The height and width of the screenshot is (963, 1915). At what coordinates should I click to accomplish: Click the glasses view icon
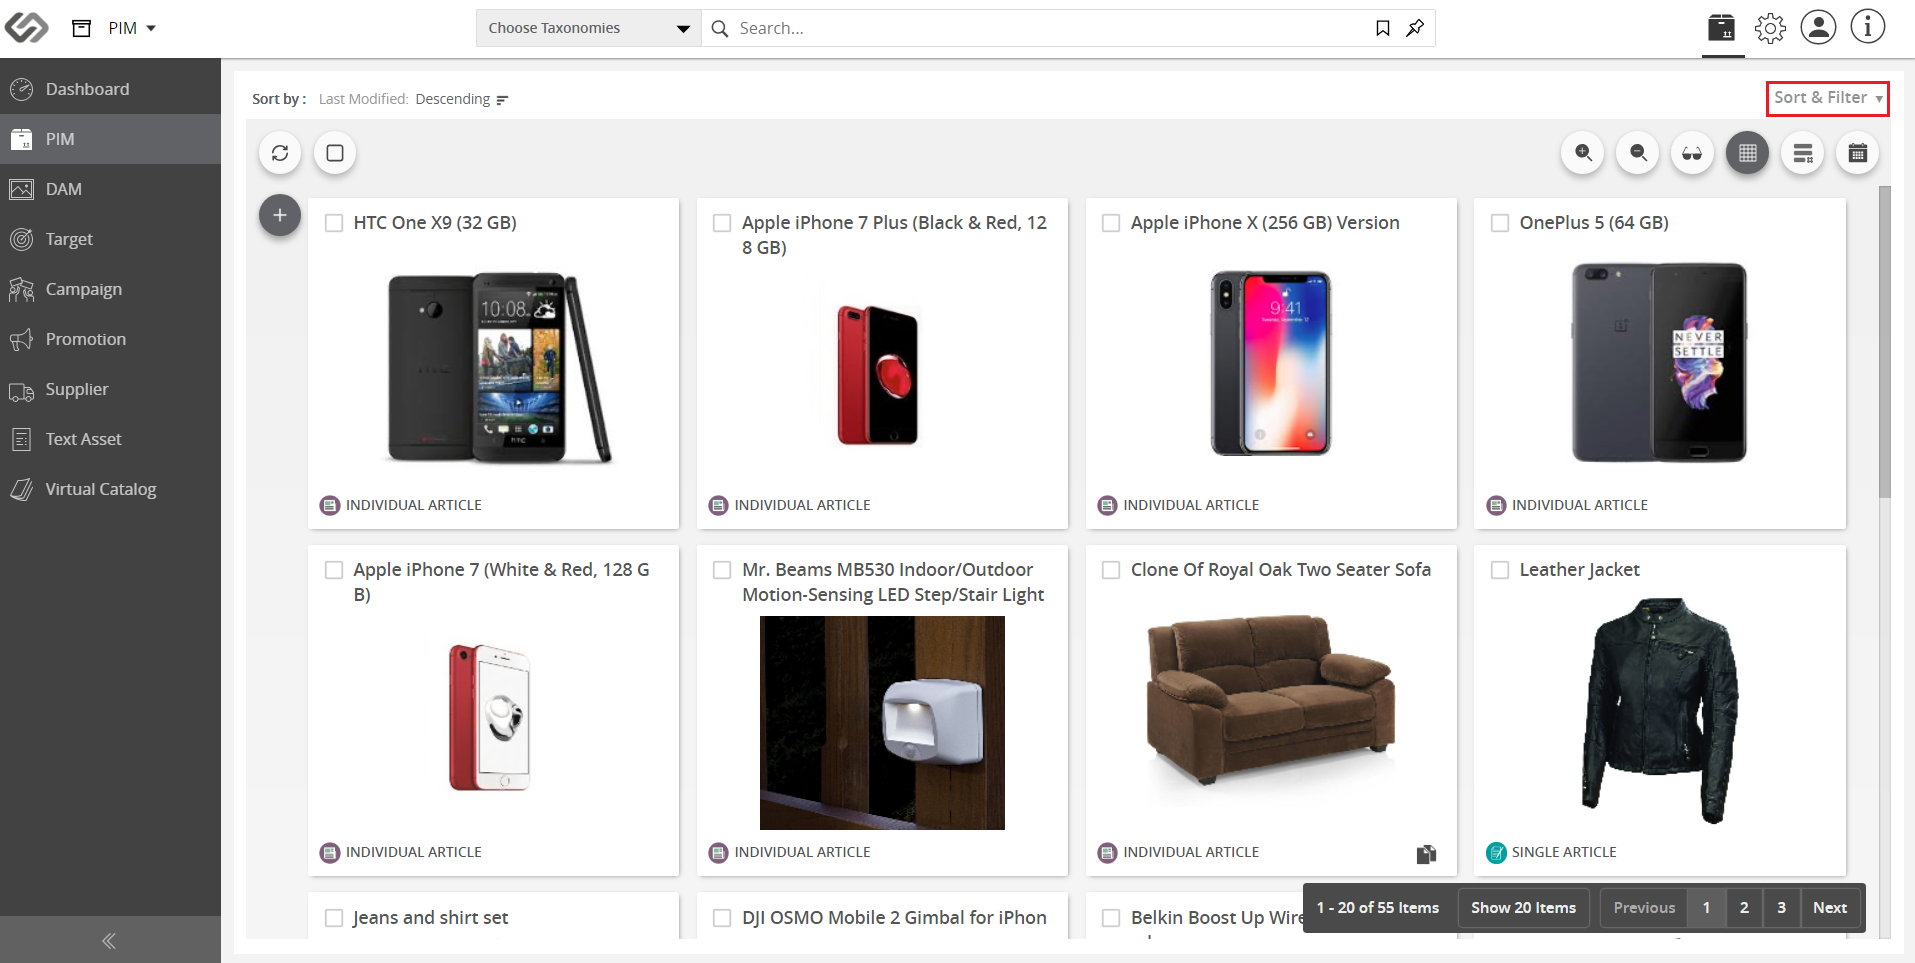tap(1692, 153)
